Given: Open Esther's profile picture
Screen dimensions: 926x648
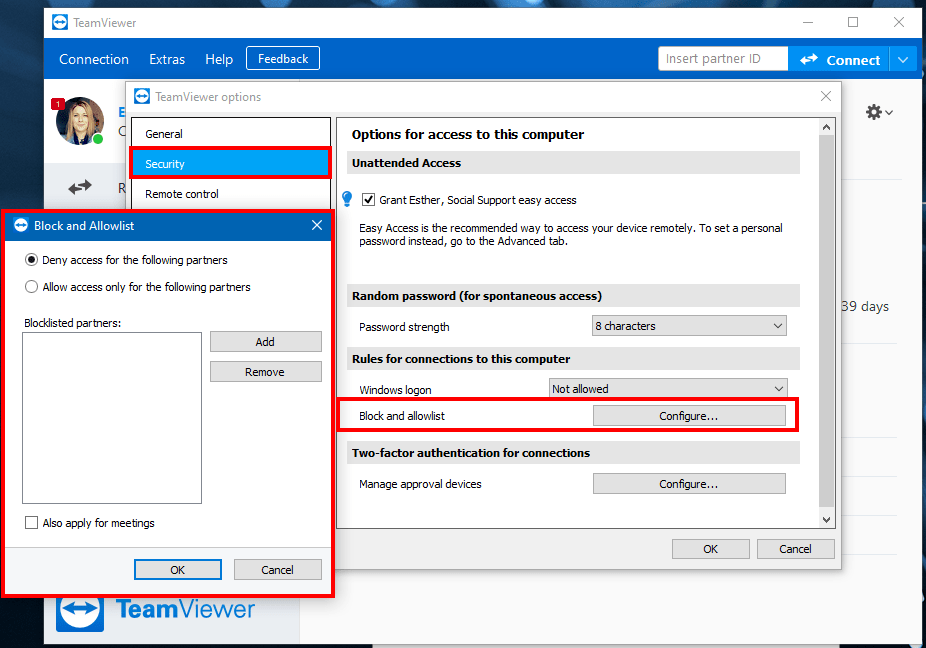Looking at the screenshot, I should coord(80,120).
